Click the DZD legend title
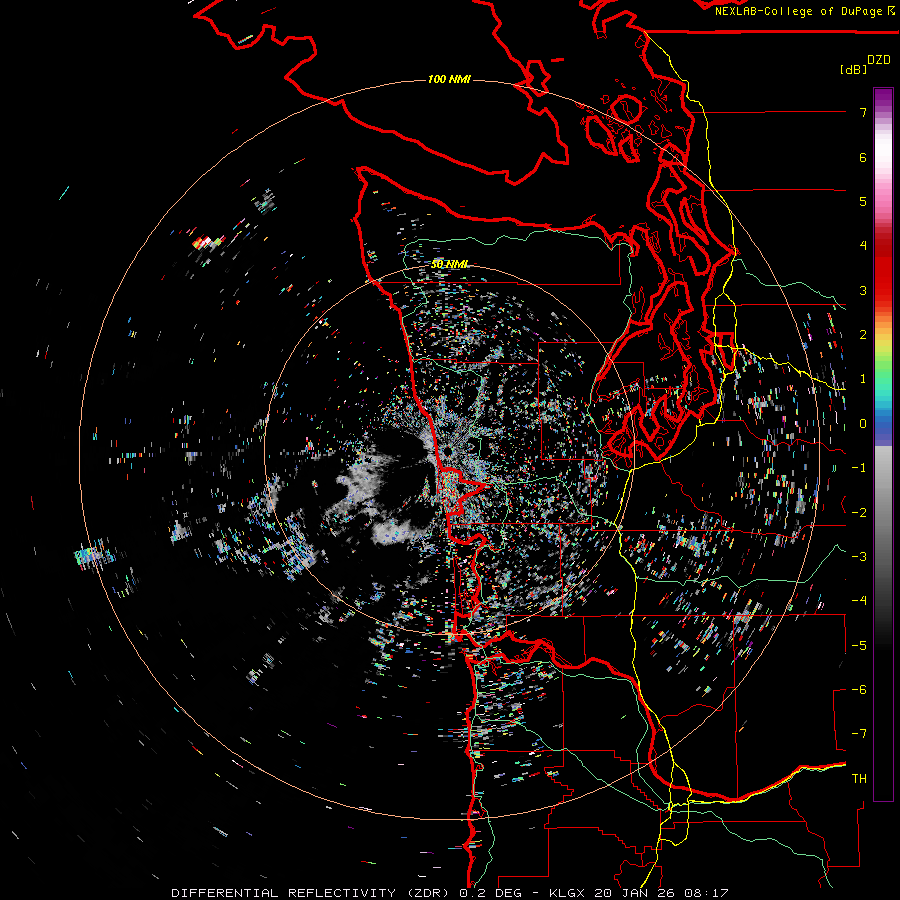Screen dimensions: 900x900 click(879, 60)
